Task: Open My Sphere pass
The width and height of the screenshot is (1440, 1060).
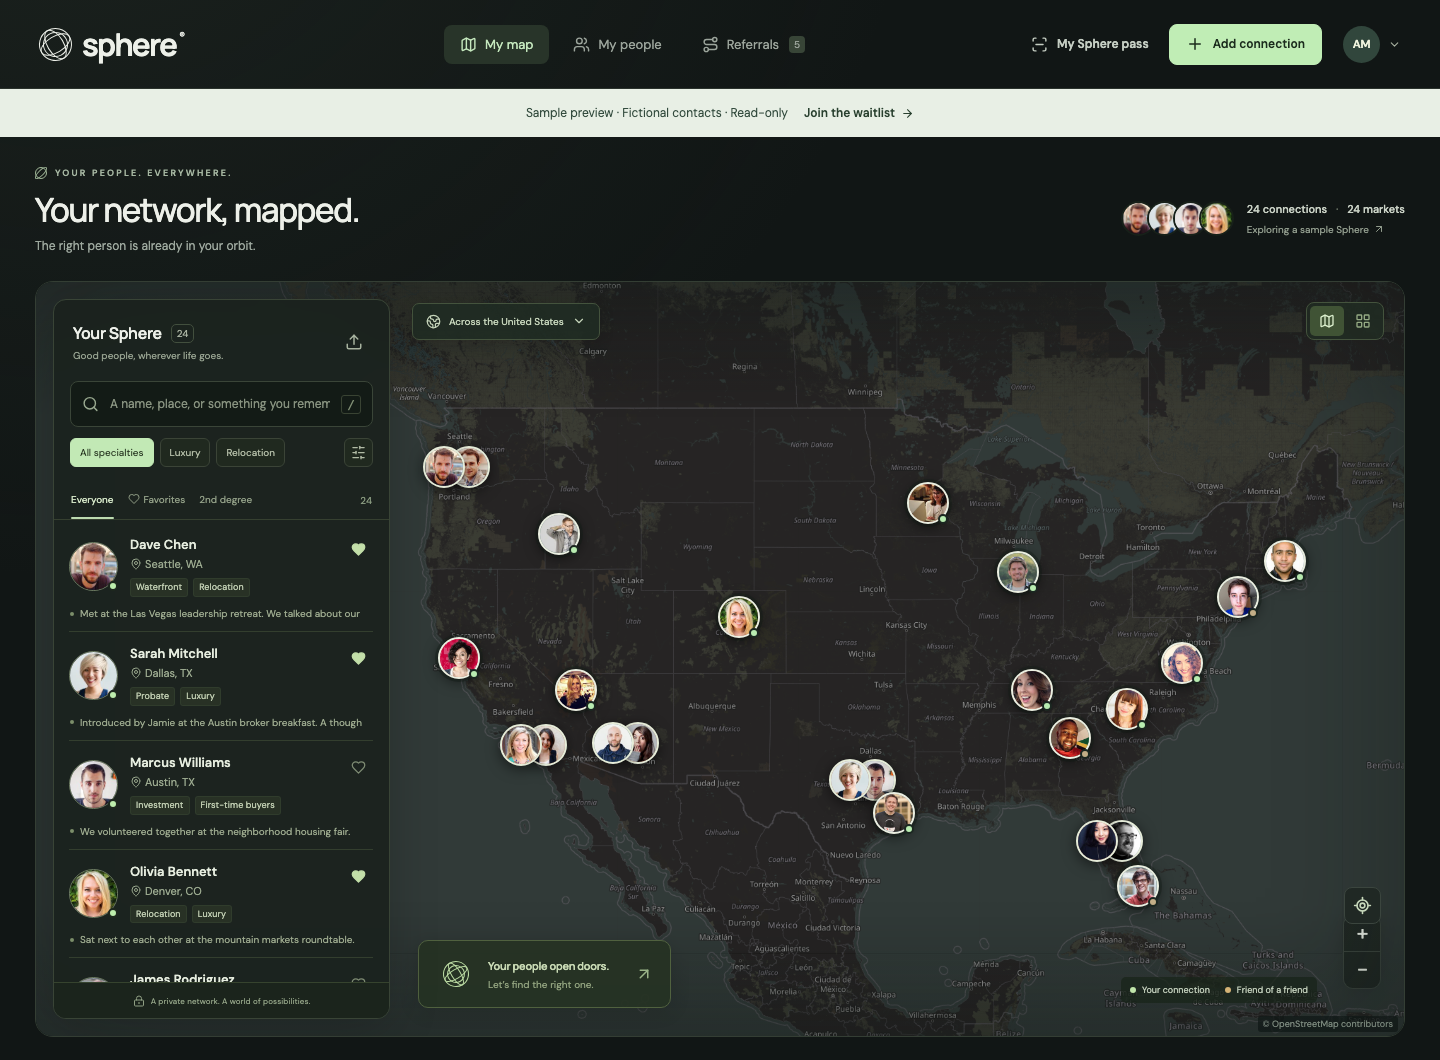Action: [1089, 44]
